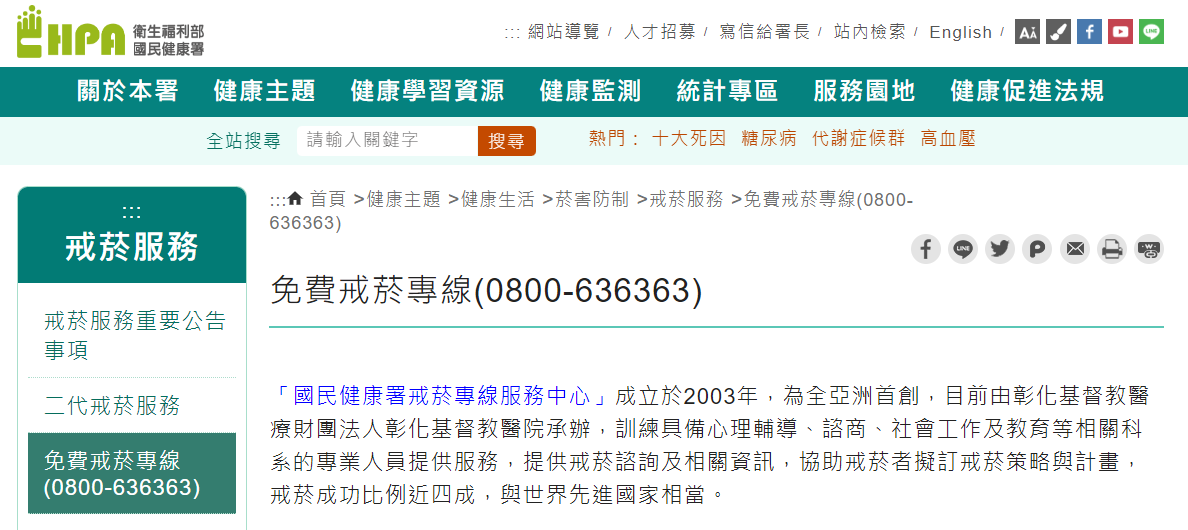
Task: Click the home icon in breadcrumb
Action: [295, 198]
